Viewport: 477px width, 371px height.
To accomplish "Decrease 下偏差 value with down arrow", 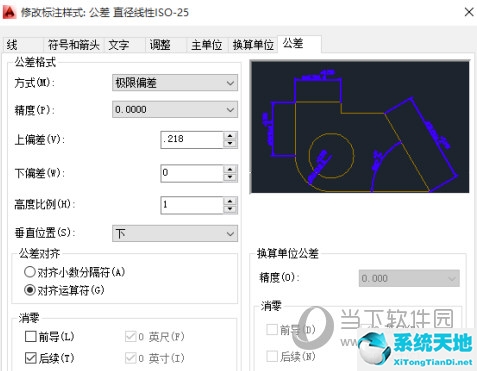I will click(x=230, y=177).
